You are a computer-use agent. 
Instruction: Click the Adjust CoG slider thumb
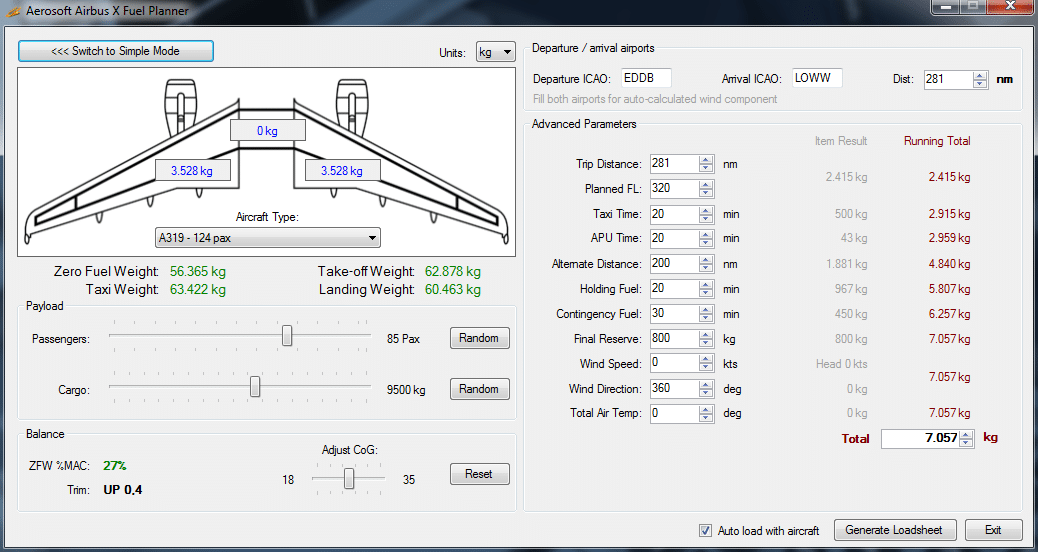click(x=349, y=480)
